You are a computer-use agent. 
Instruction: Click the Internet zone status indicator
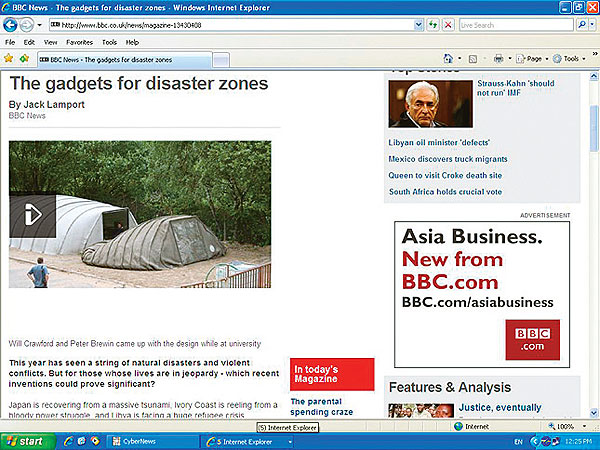pyautogui.click(x=471, y=426)
